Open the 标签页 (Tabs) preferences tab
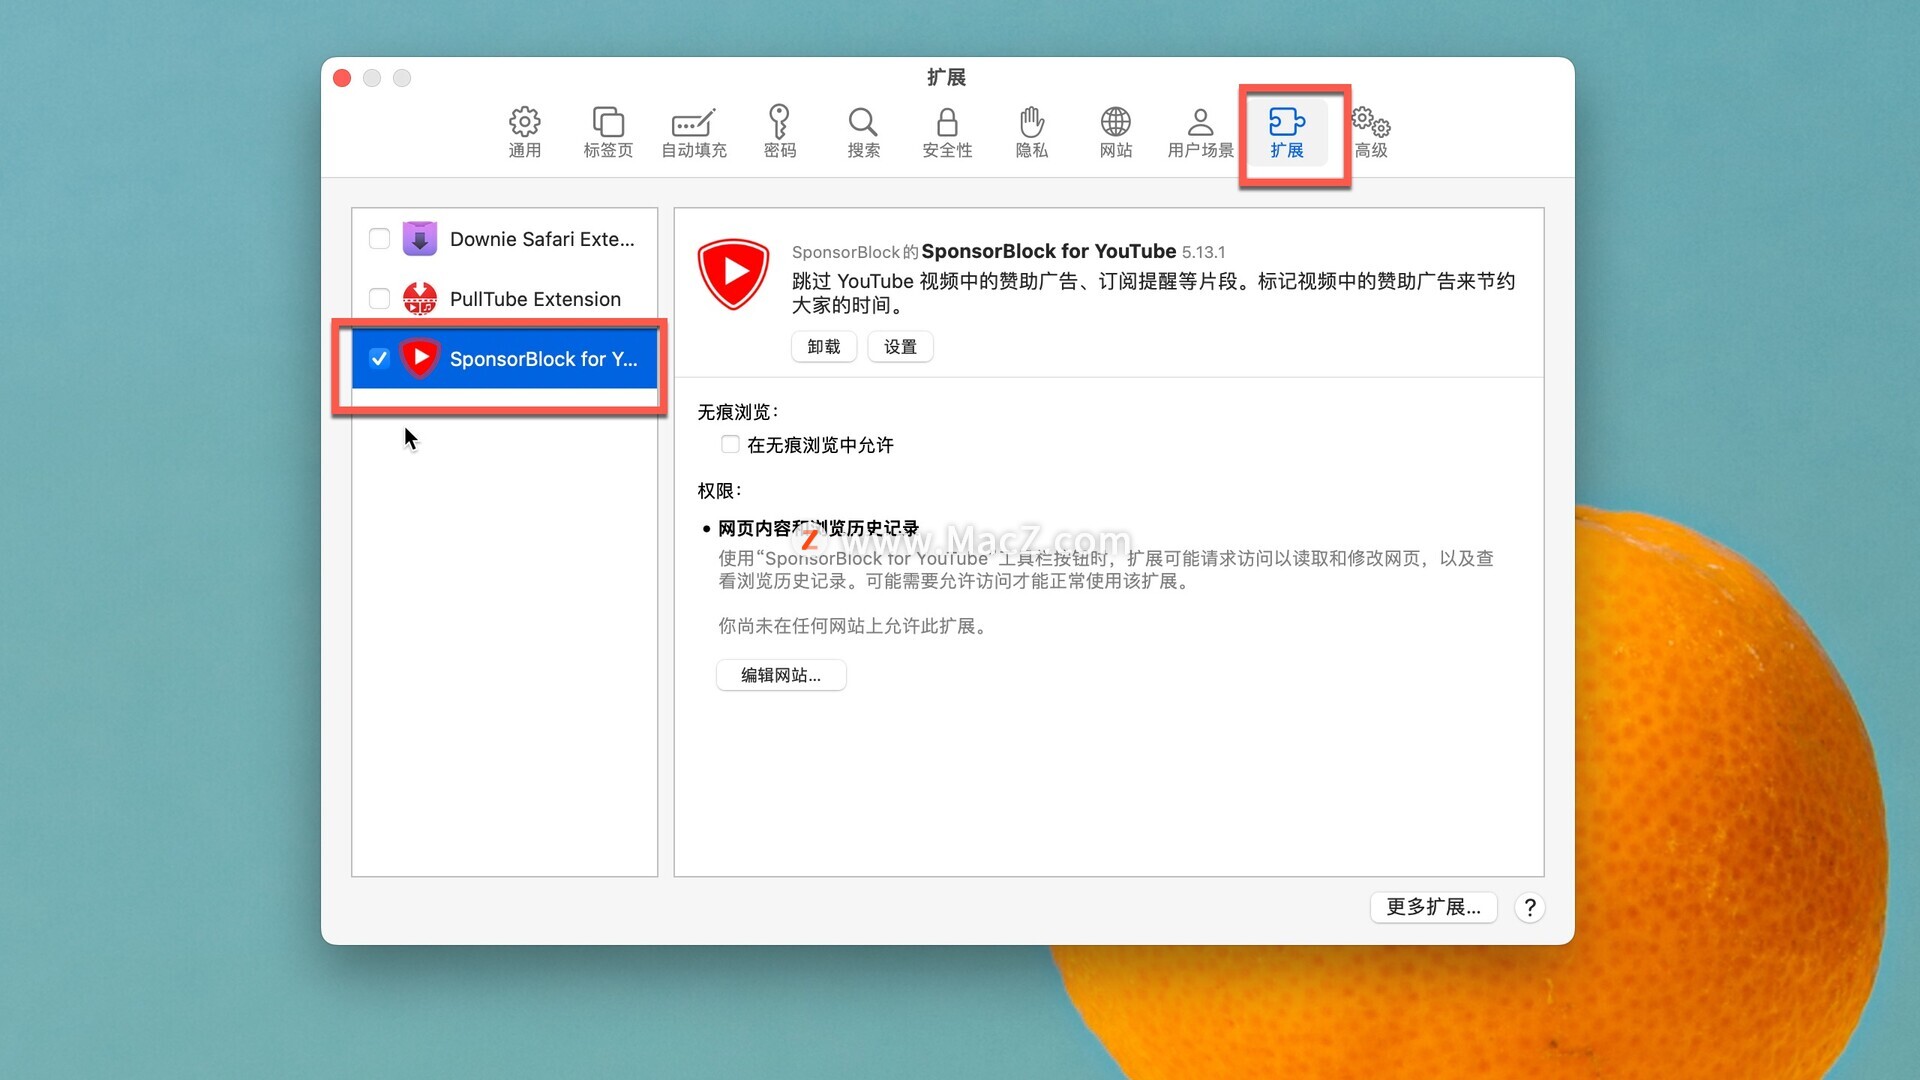This screenshot has height=1080, width=1920. pos(608,132)
